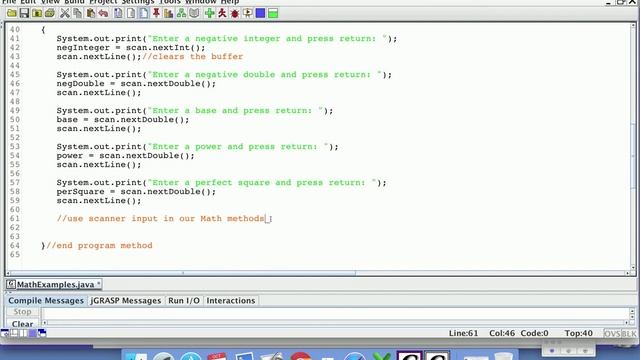Click the Col:46 status bar entry

(502, 333)
